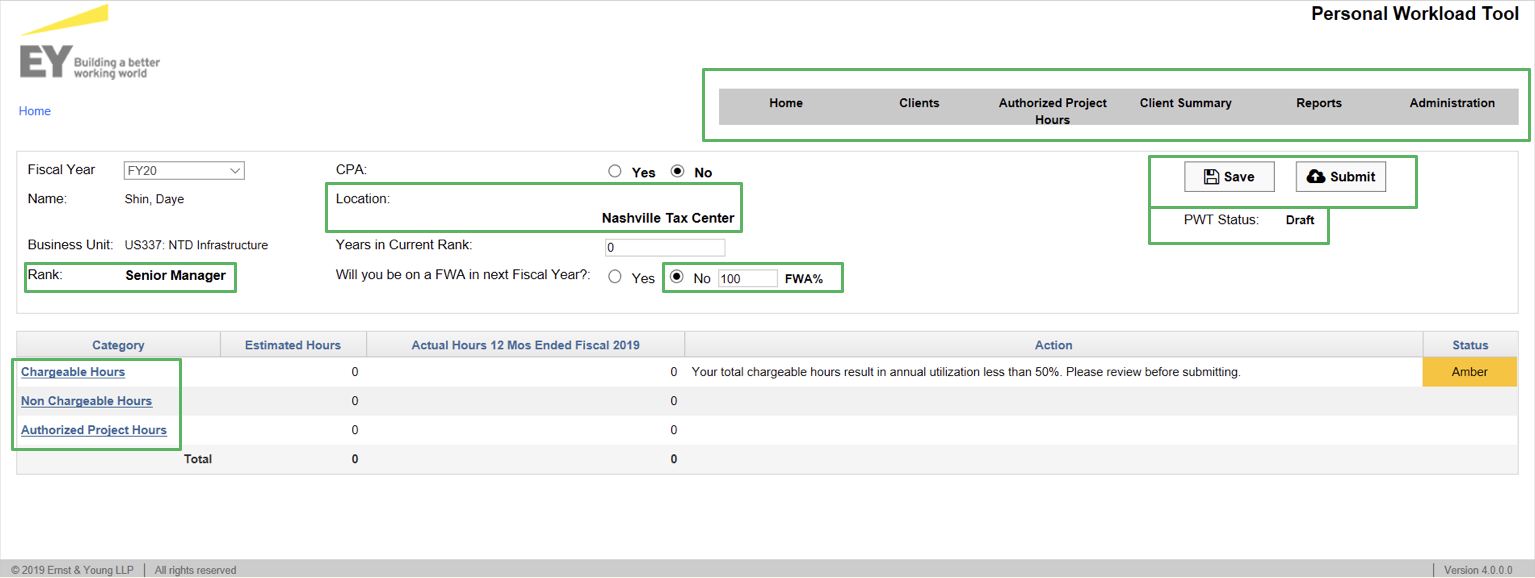Click the Nashville Tax Center location text
The height and width of the screenshot is (578, 1535).
(668, 218)
